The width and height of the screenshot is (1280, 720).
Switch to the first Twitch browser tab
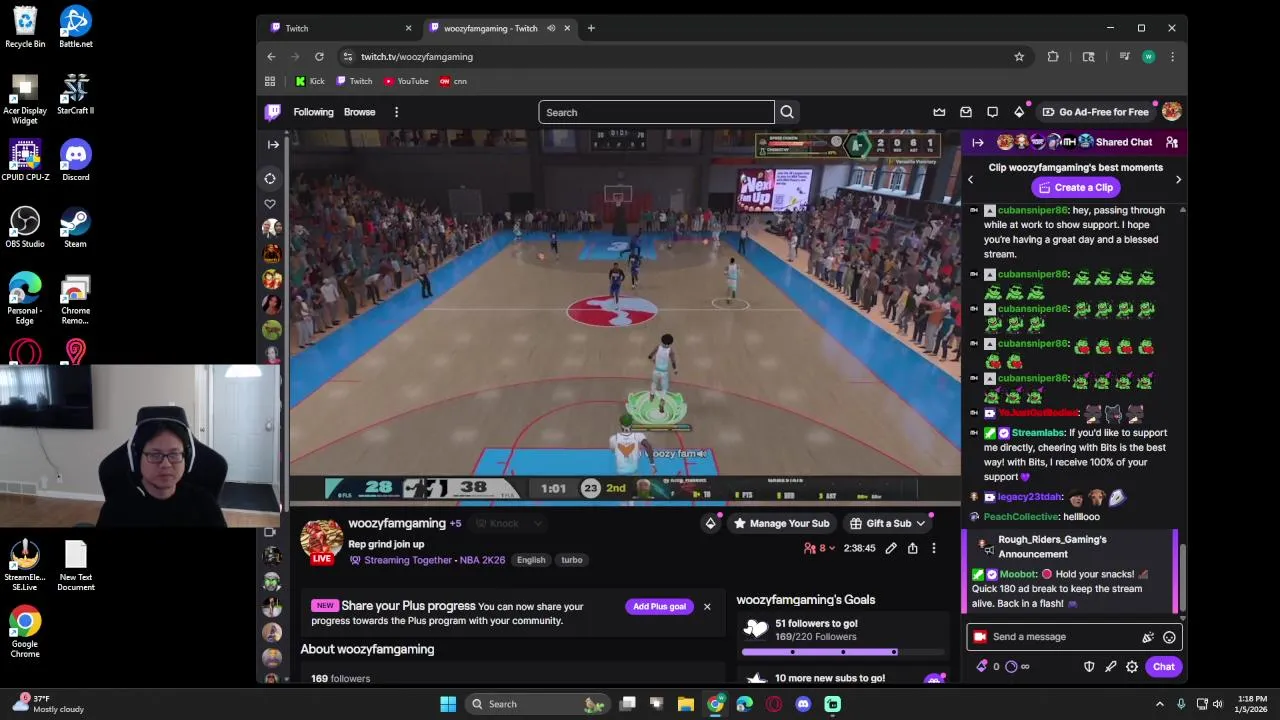coord(340,28)
